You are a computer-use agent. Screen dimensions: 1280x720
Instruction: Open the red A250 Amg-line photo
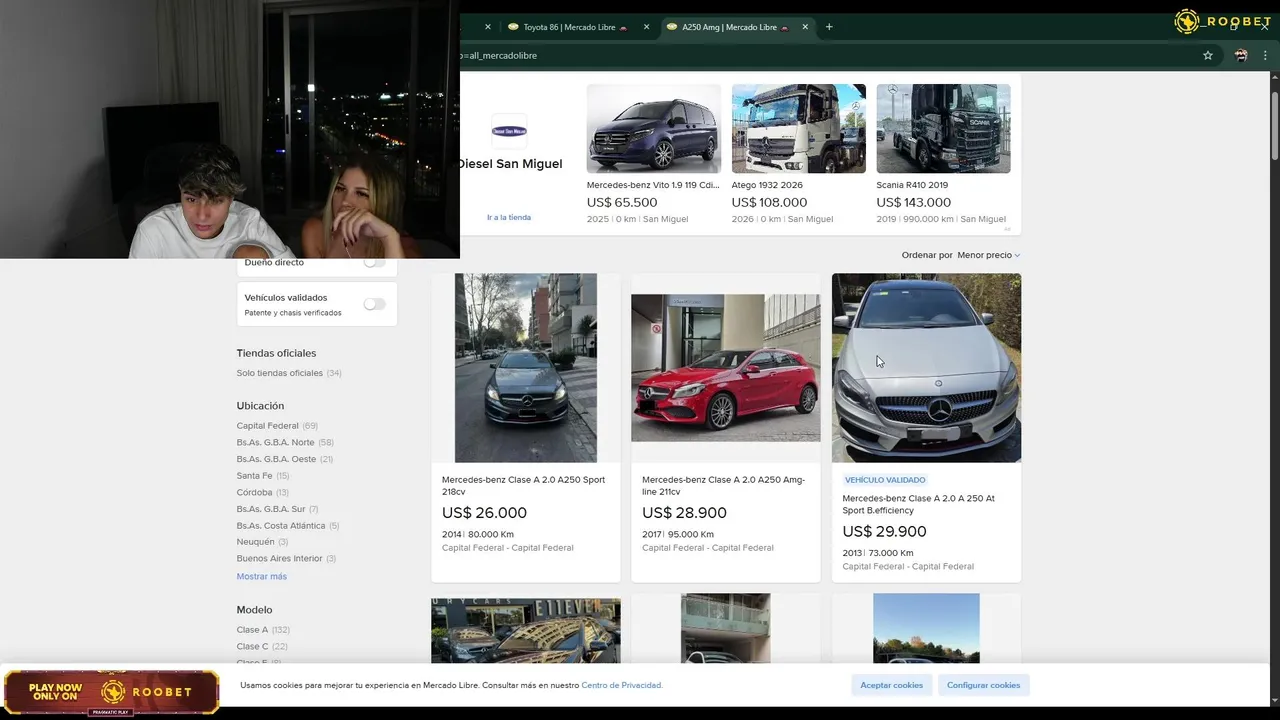click(726, 368)
